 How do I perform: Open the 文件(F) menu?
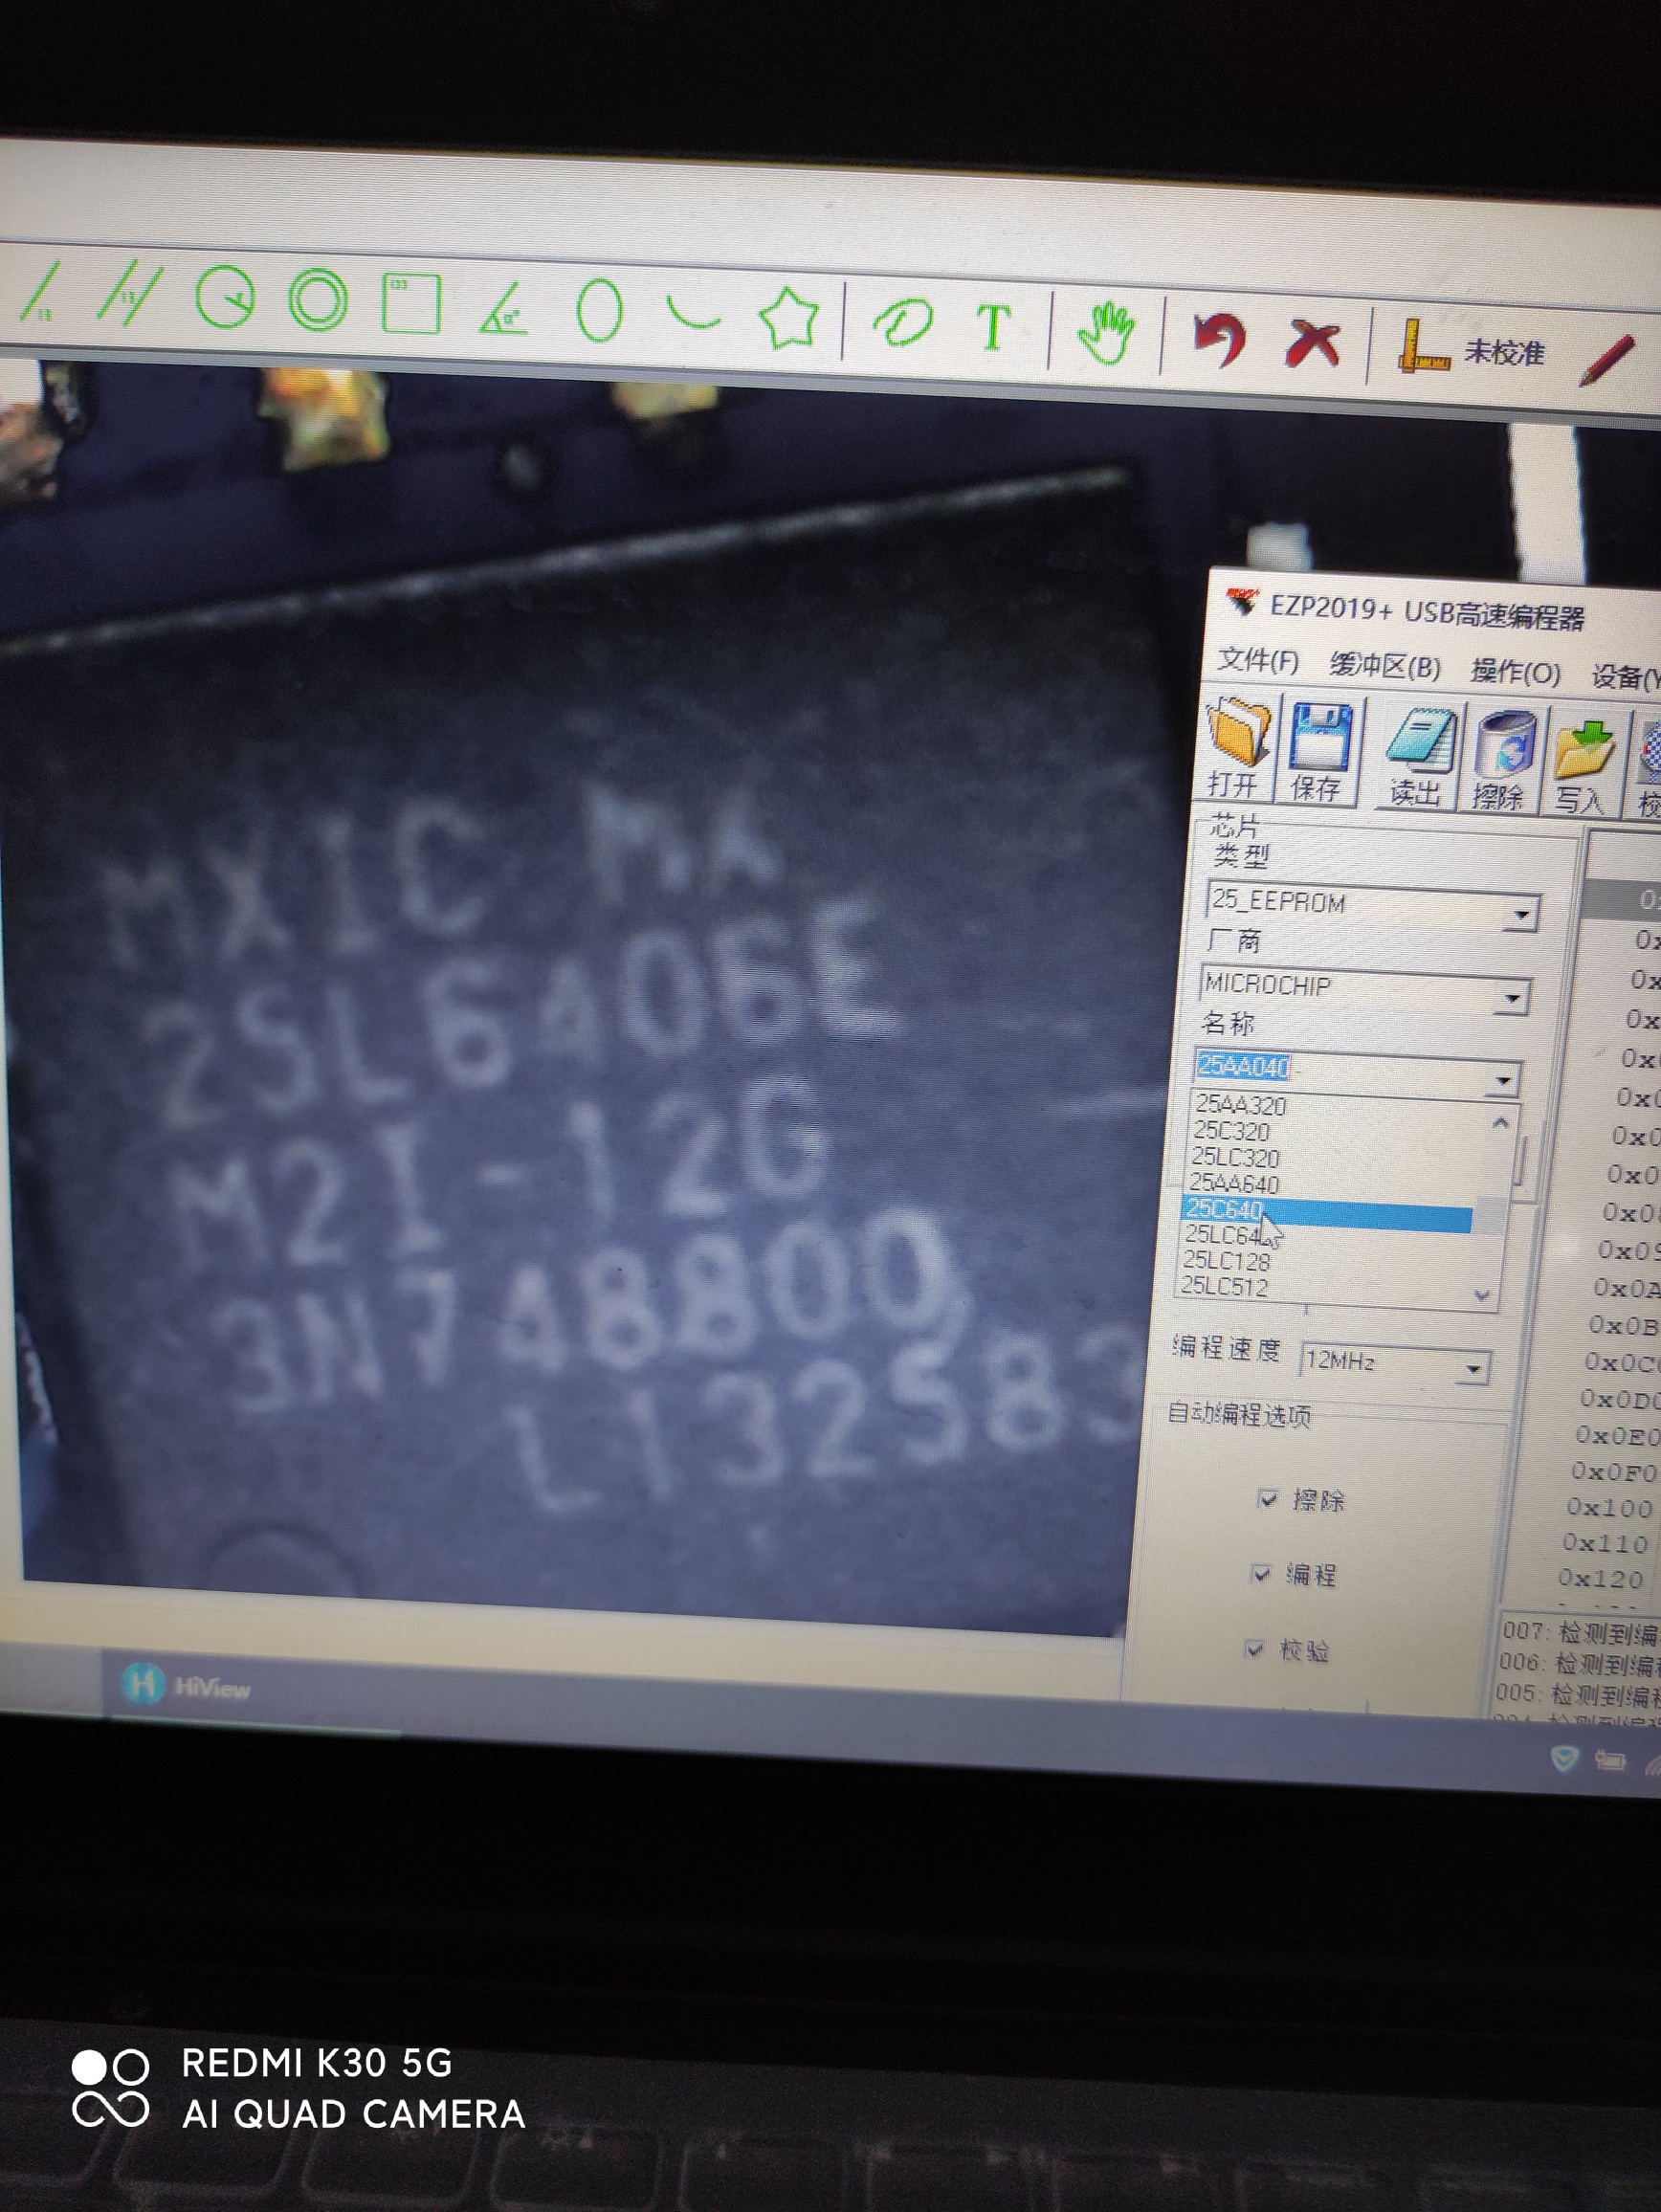(1258, 661)
